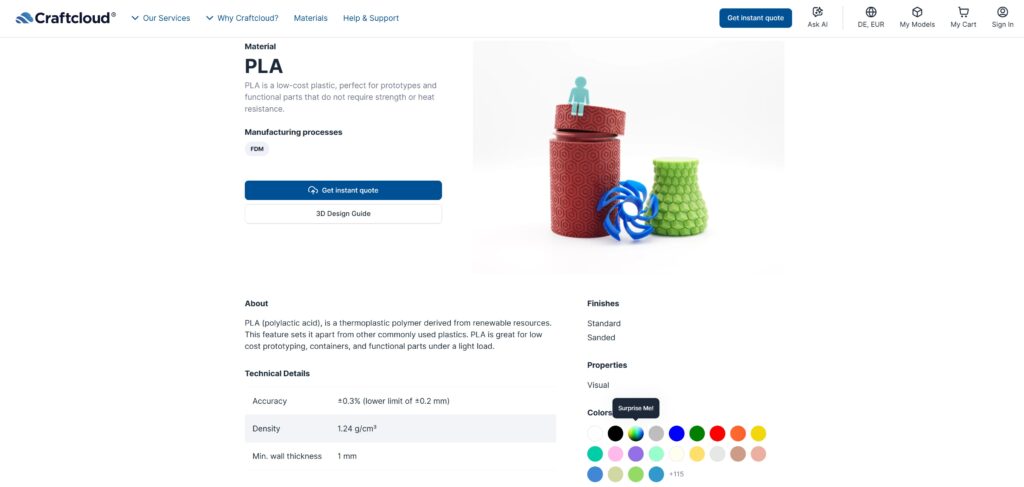Open the My Cart icon
The width and height of the screenshot is (1024, 487).
tap(963, 12)
